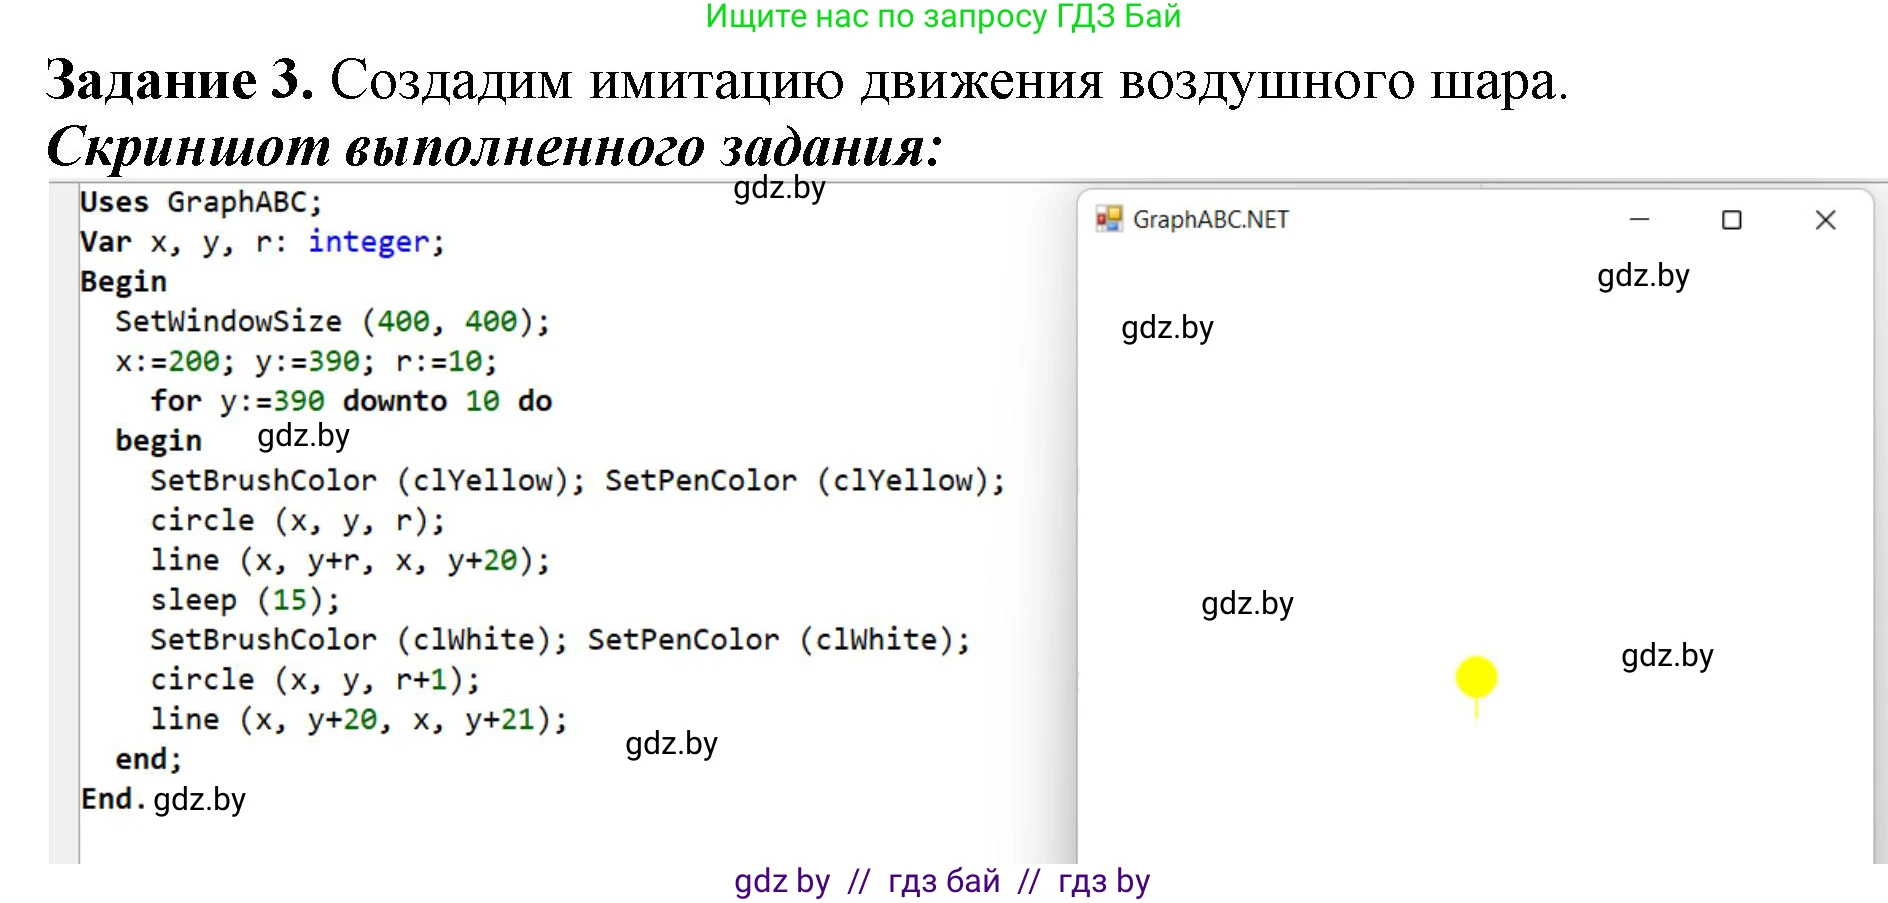Maximize the GraphABC.NET window
The height and width of the screenshot is (903, 1888).
tap(1732, 220)
